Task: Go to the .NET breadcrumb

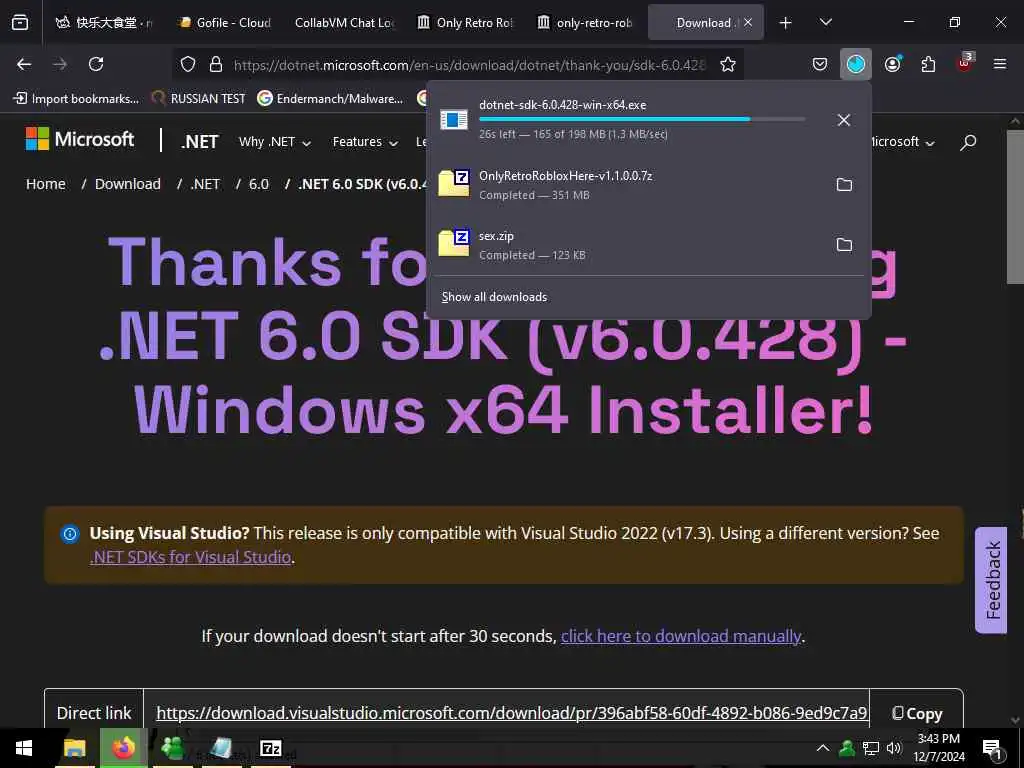Action: click(x=205, y=184)
